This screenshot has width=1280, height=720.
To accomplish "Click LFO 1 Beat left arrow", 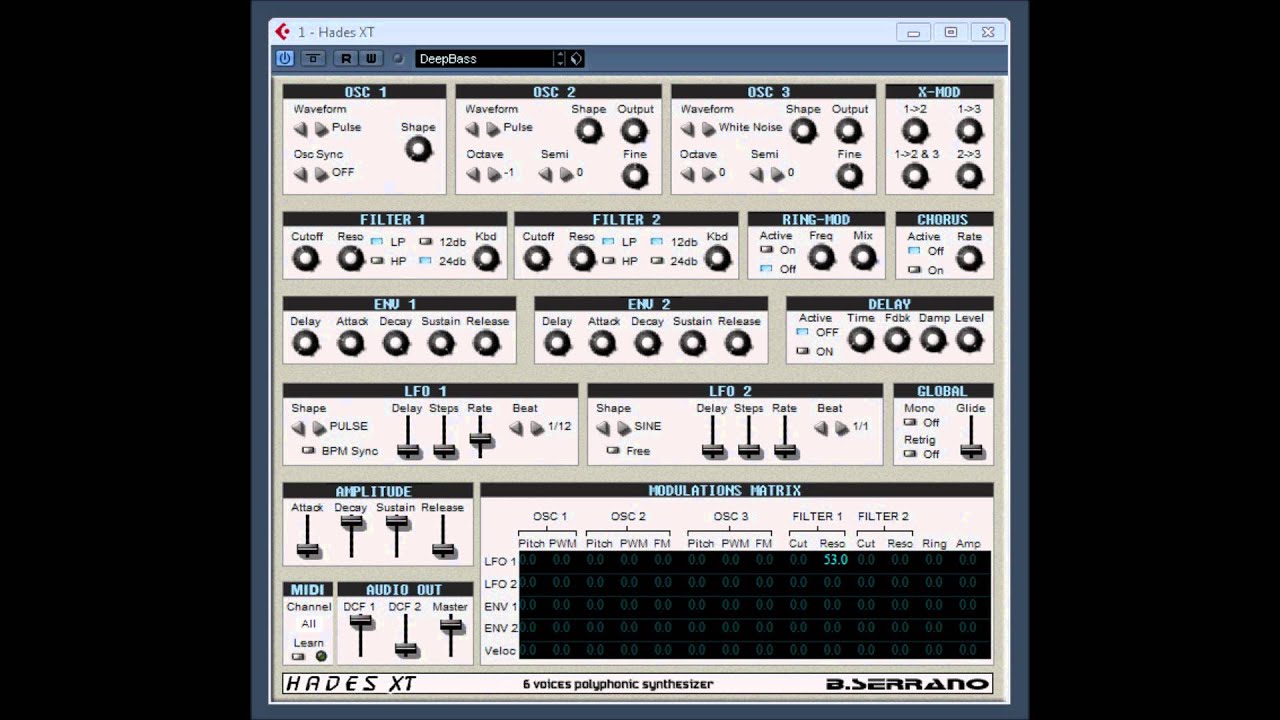I will coord(516,428).
